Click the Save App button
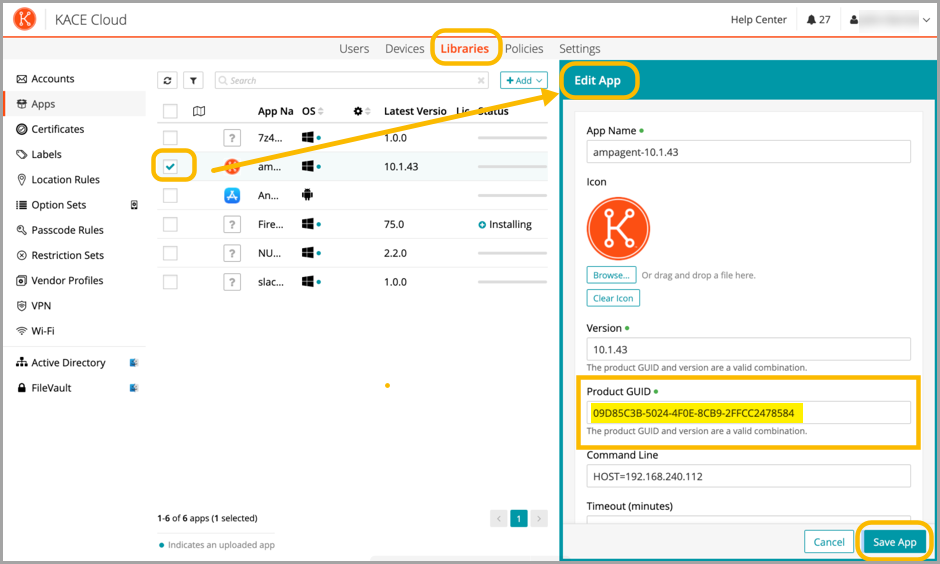The image size is (940, 564). point(894,542)
